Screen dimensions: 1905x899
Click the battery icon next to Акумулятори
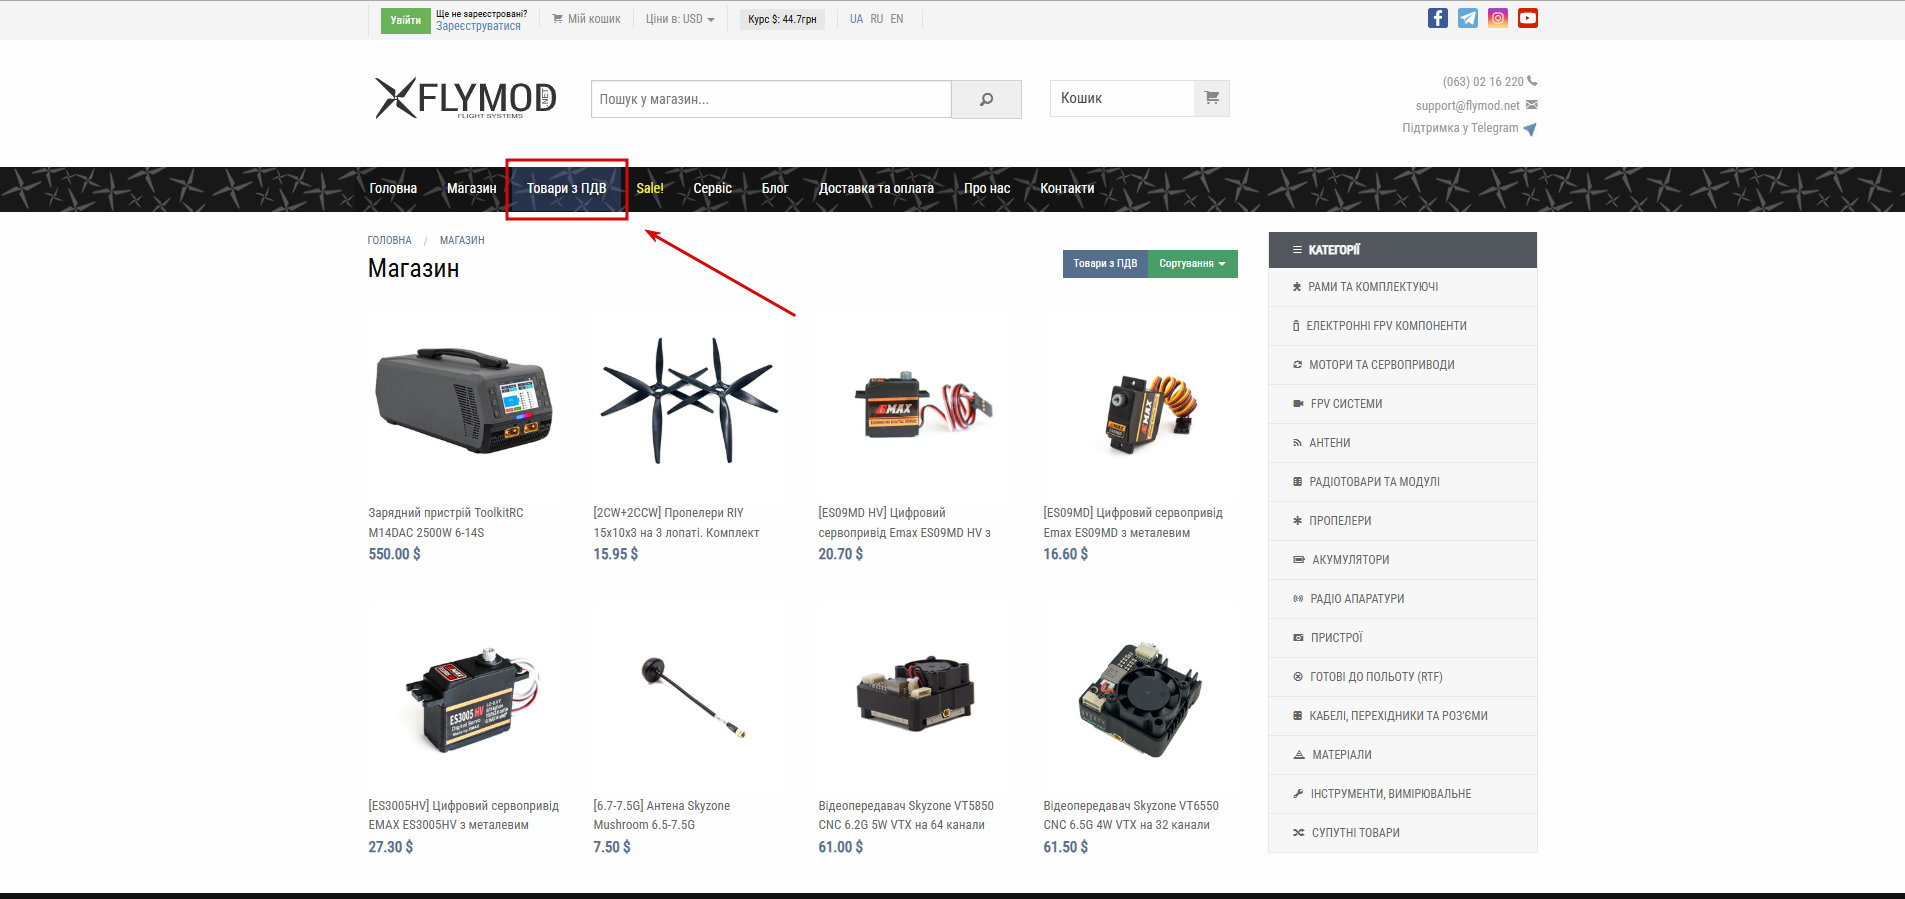[1299, 560]
